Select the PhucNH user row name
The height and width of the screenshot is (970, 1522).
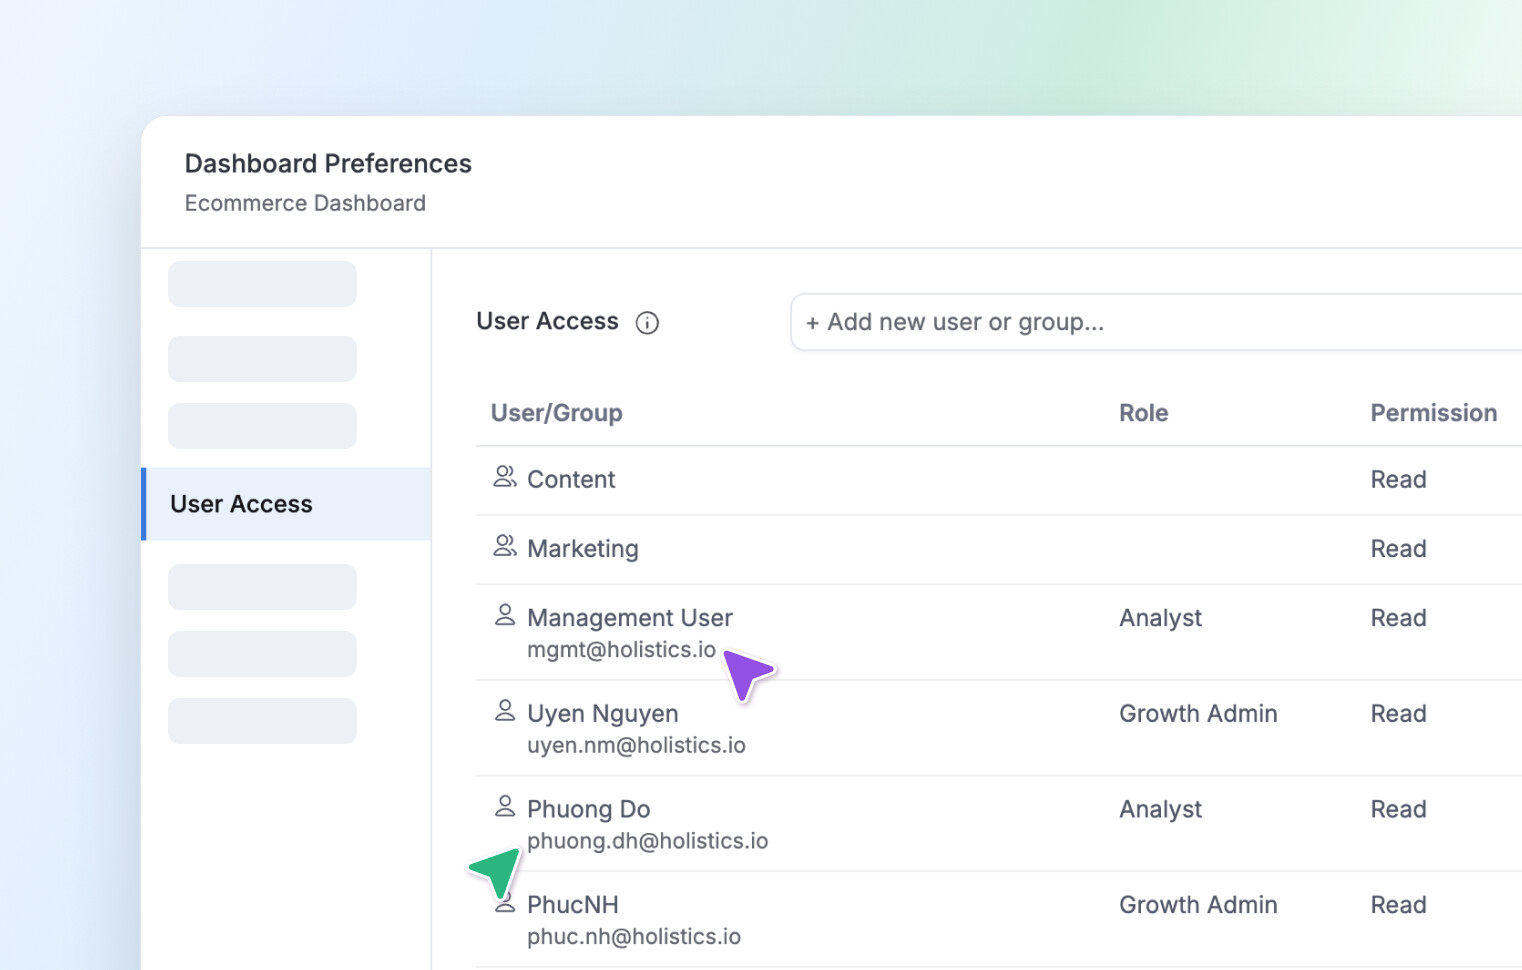[x=572, y=905]
